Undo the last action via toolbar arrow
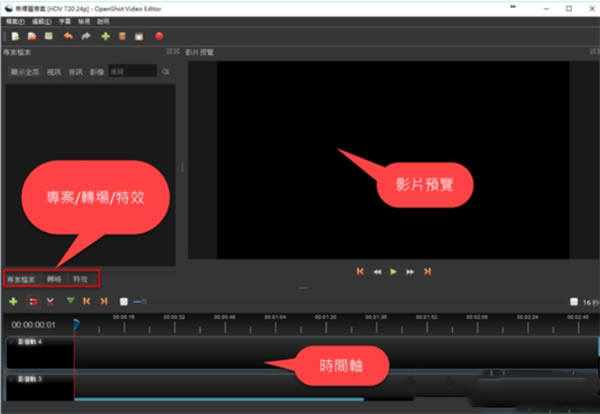Screen dimensions: 600x414 (x=69, y=36)
